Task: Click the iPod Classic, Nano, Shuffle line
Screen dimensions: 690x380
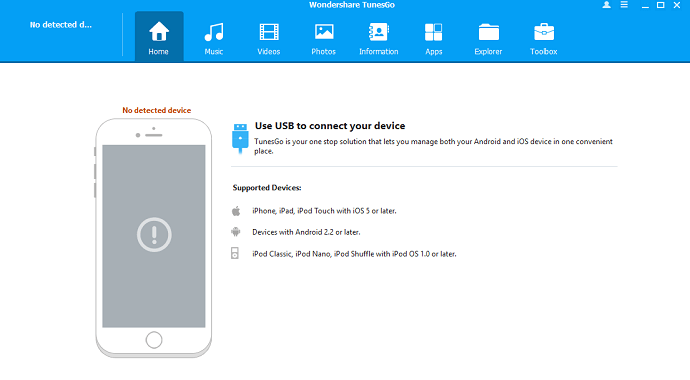Action: coord(354,254)
